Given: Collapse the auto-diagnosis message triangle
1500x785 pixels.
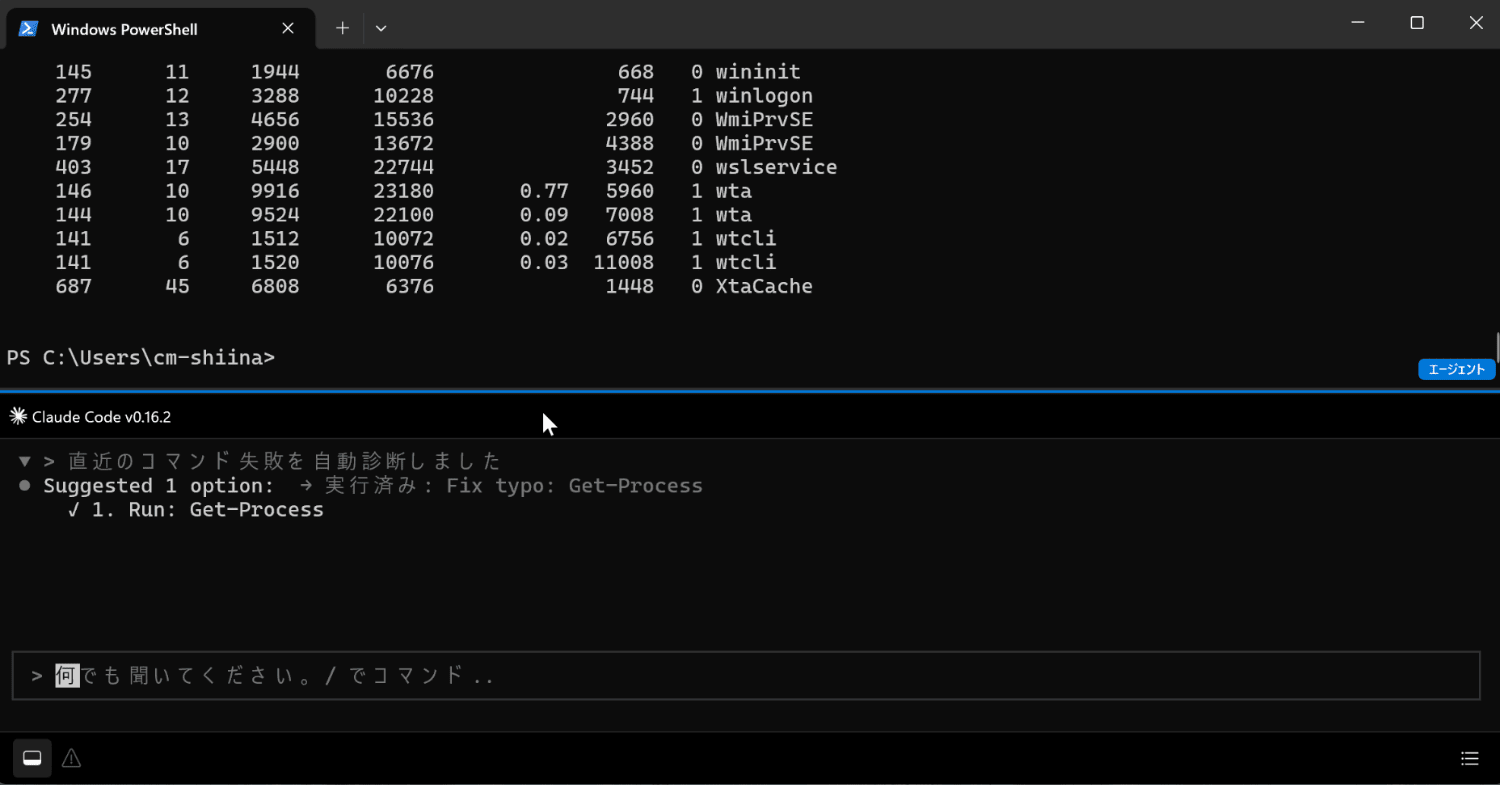Looking at the screenshot, I should [x=24, y=461].
